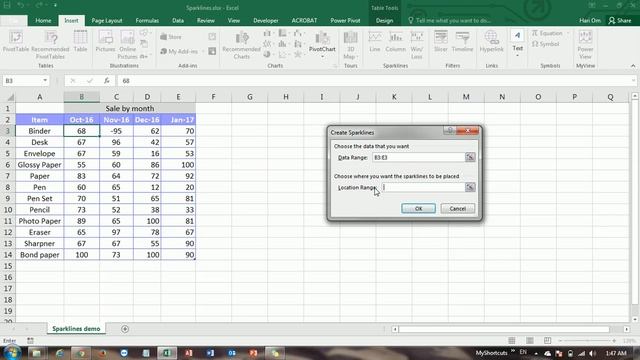Select cell containing -95

click(116, 131)
